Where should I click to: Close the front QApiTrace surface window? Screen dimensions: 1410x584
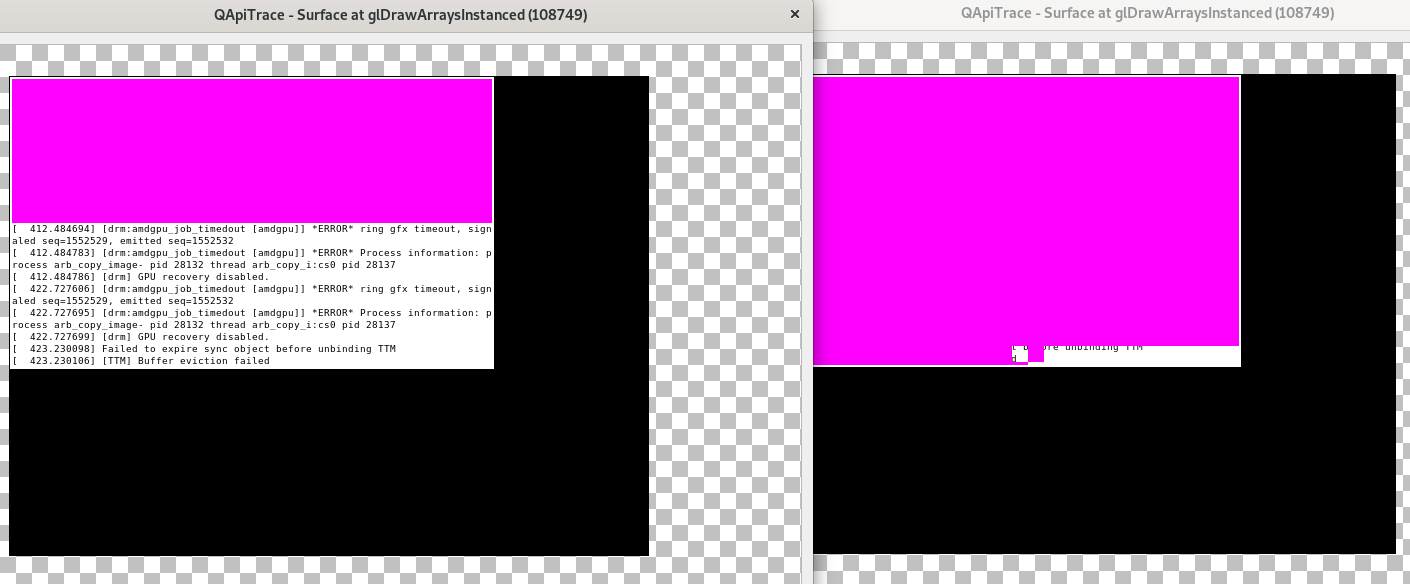pyautogui.click(x=795, y=15)
